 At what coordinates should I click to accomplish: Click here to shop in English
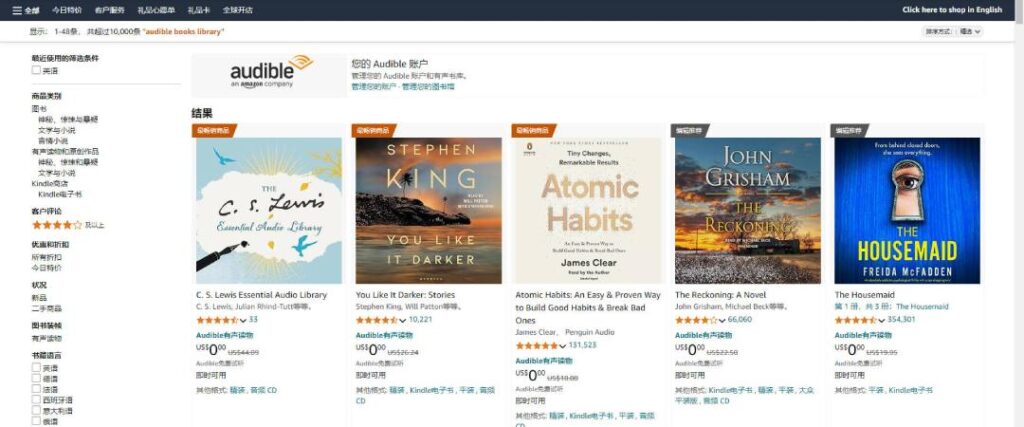(952, 10)
